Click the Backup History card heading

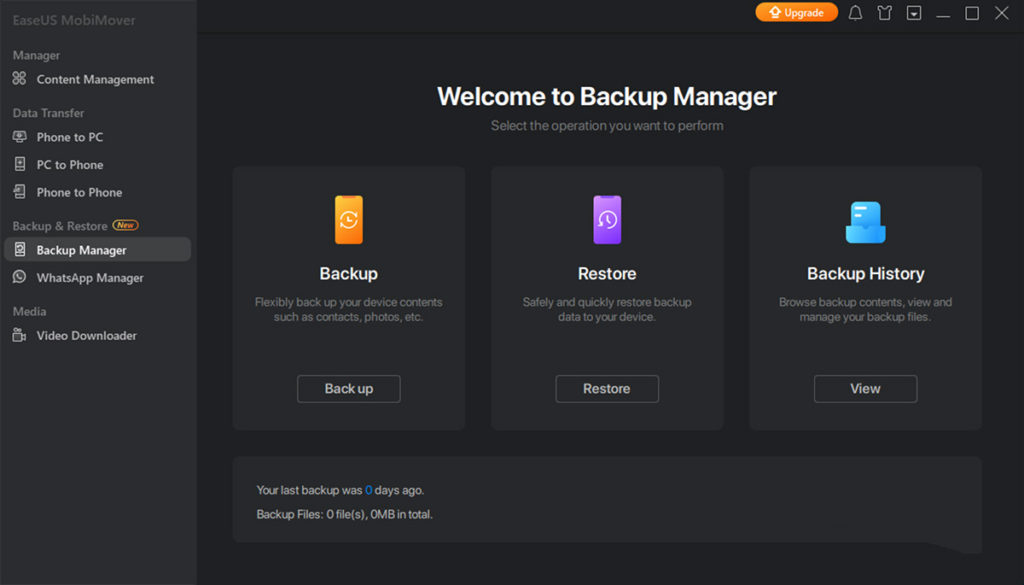(x=865, y=274)
